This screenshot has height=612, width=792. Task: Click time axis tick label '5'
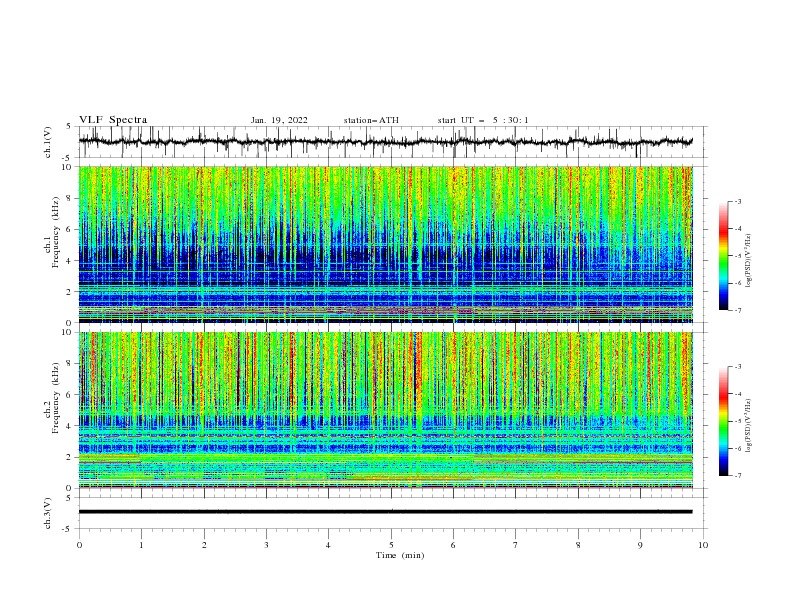pyautogui.click(x=391, y=545)
